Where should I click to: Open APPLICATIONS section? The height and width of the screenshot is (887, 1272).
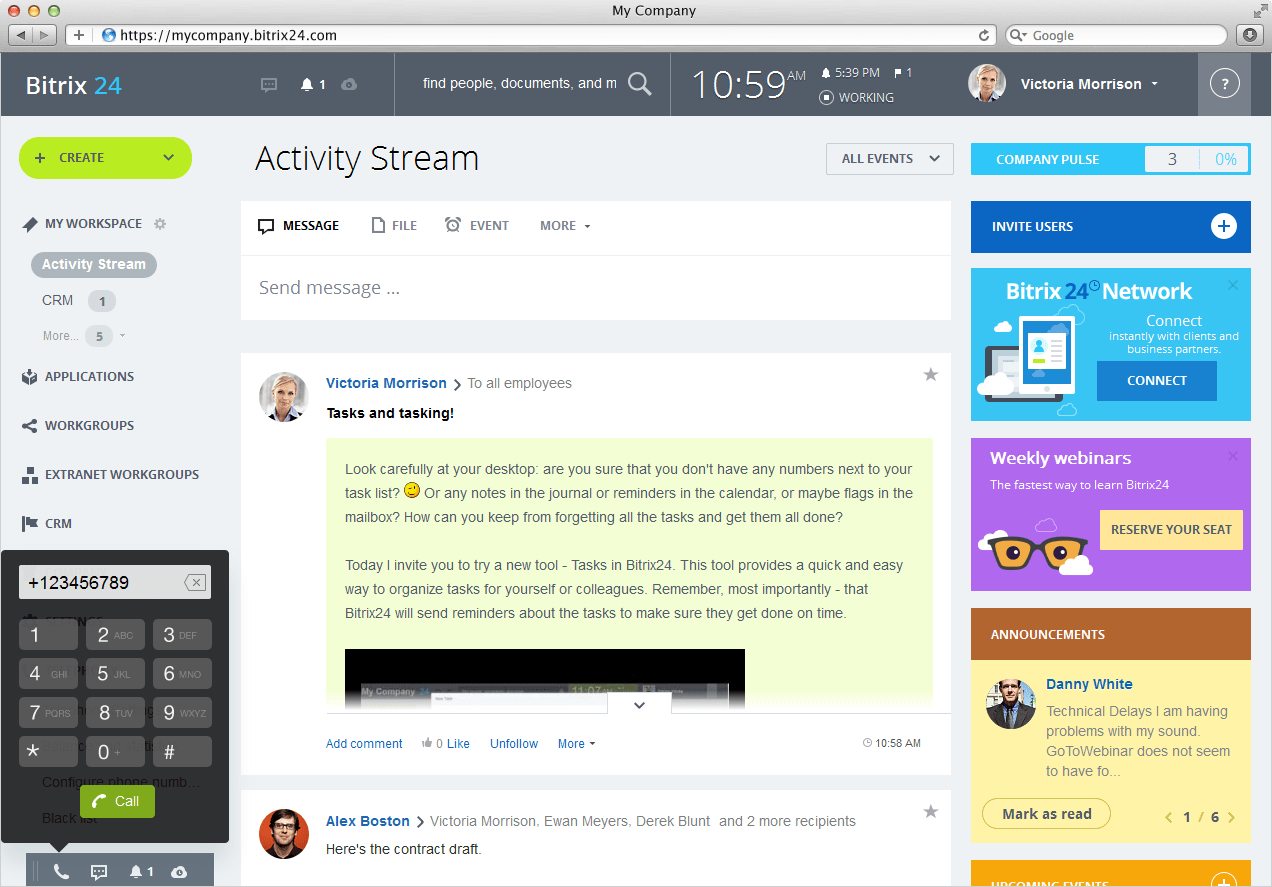tap(78, 377)
